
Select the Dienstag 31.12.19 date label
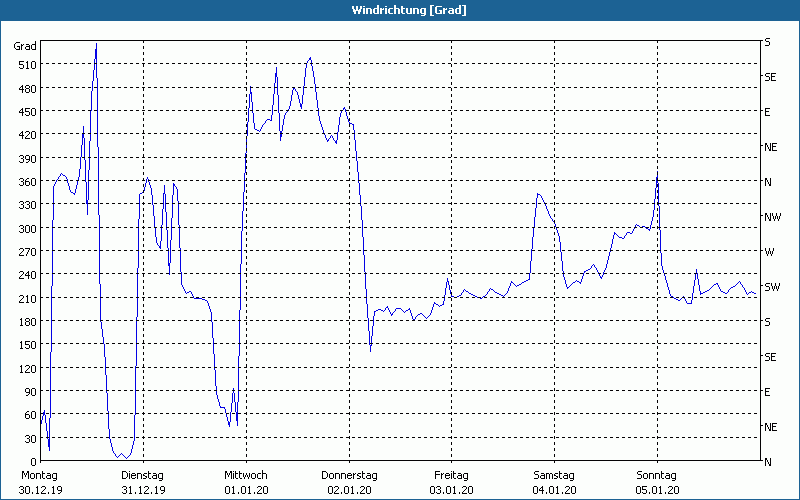tap(142, 482)
